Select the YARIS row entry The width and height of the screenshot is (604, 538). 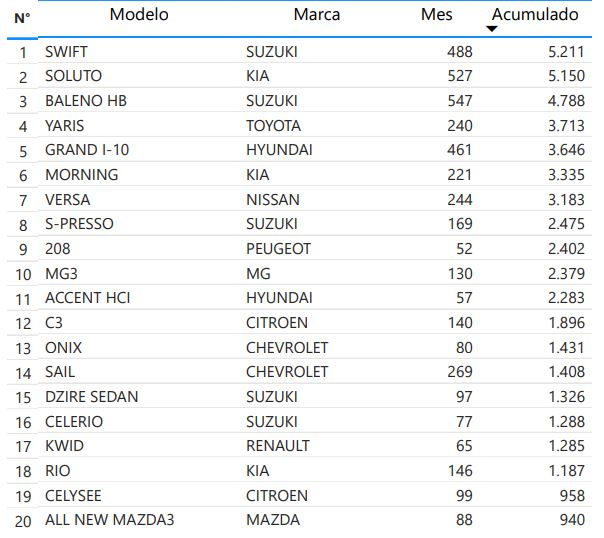pyautogui.click(x=65, y=125)
